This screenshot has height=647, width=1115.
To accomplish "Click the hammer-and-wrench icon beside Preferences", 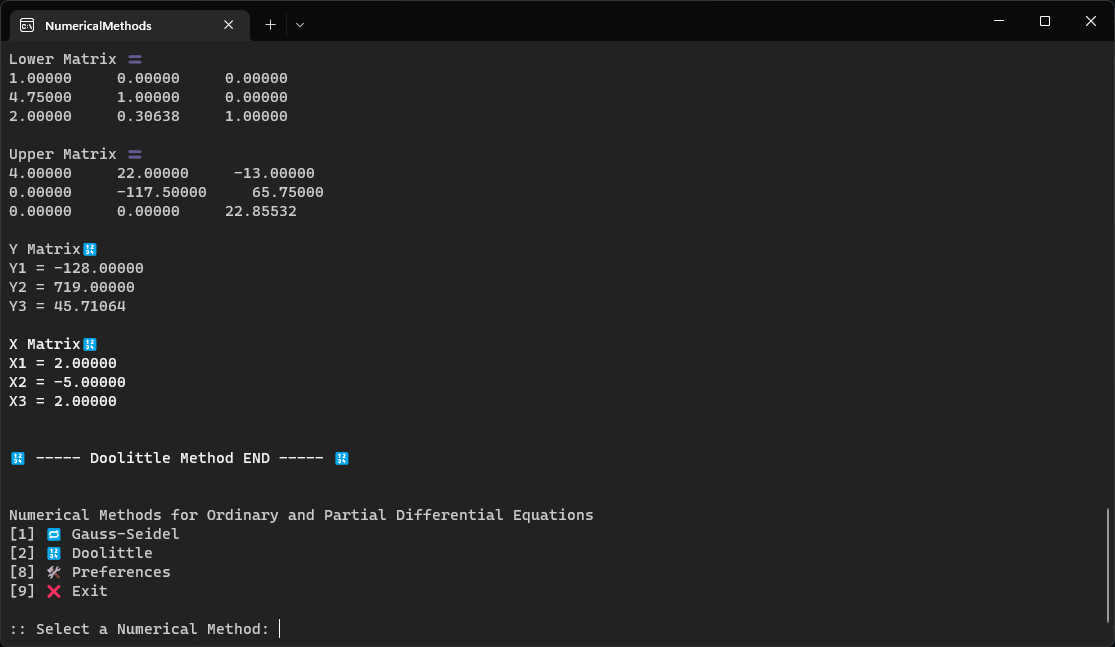I will (x=53, y=572).
